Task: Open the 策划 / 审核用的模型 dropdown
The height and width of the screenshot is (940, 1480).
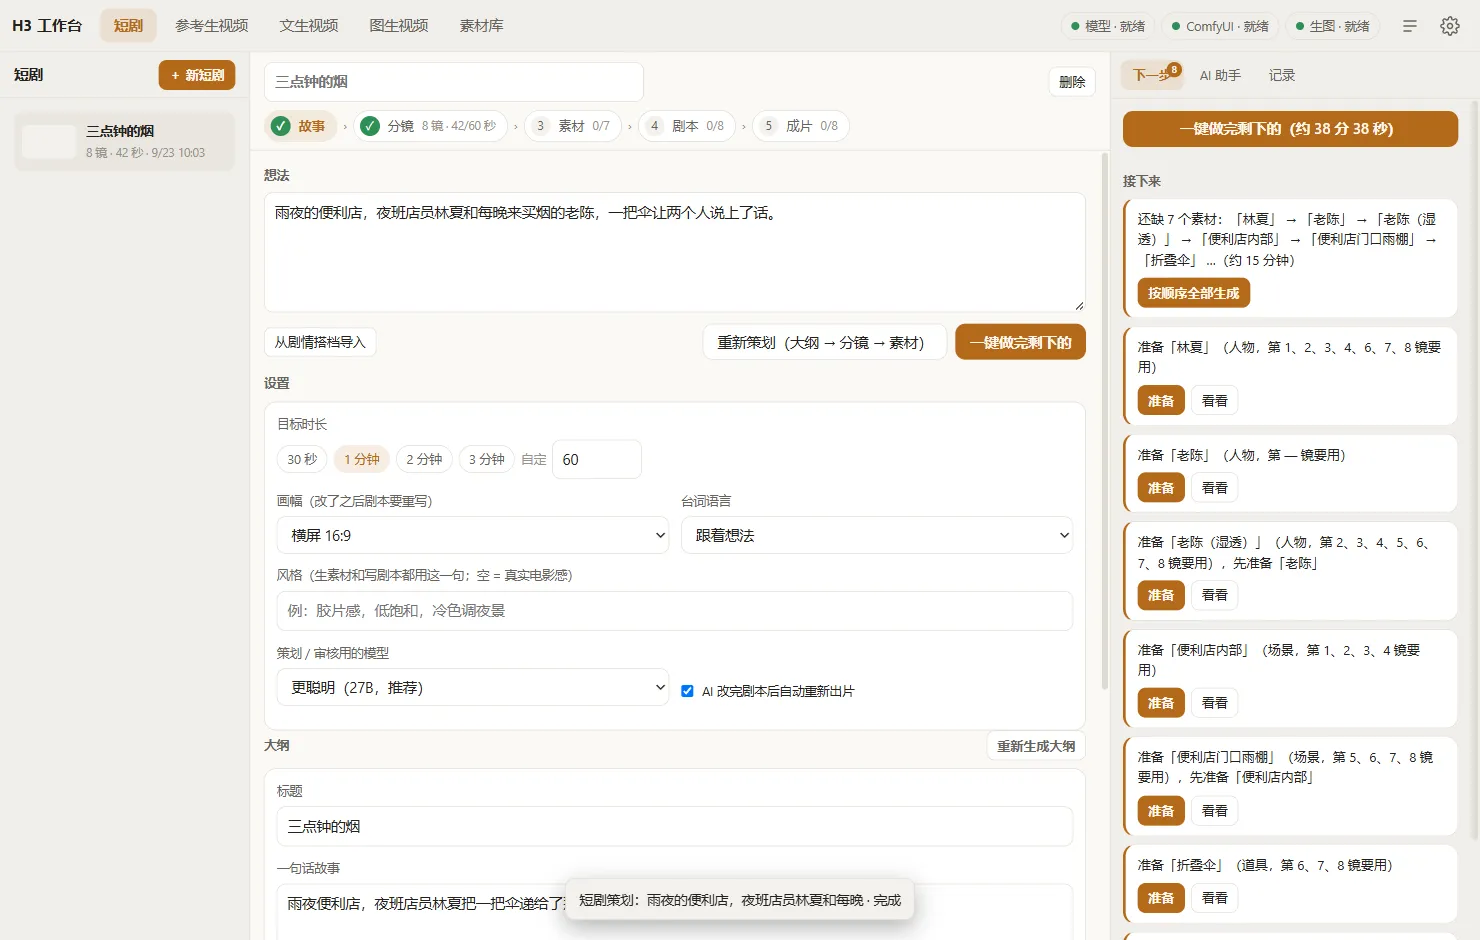Action: 473,688
